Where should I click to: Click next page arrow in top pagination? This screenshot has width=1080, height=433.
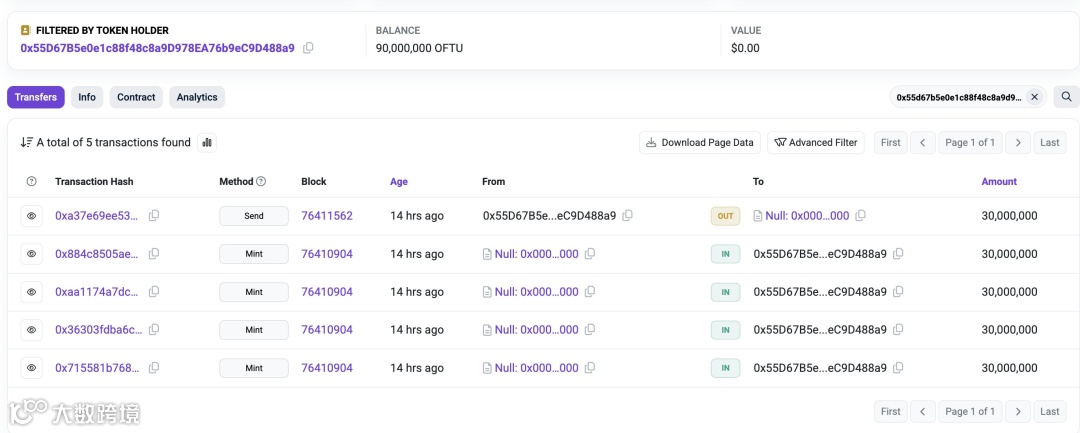(x=1018, y=142)
